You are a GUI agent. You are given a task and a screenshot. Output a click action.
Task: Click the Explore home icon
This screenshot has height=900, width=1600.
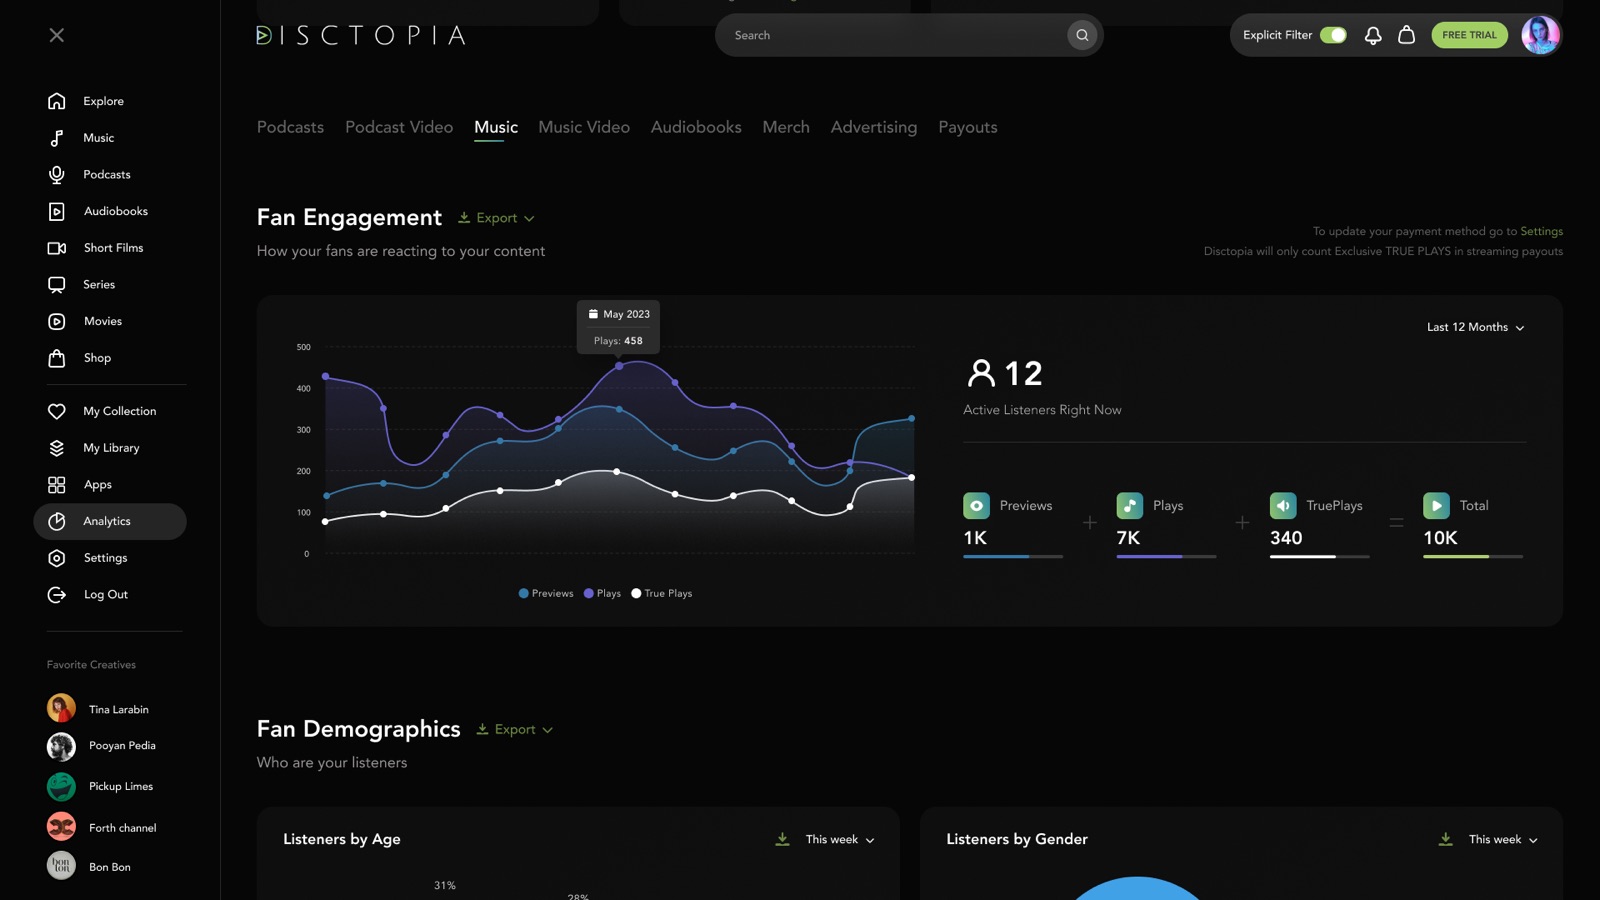pyautogui.click(x=57, y=101)
